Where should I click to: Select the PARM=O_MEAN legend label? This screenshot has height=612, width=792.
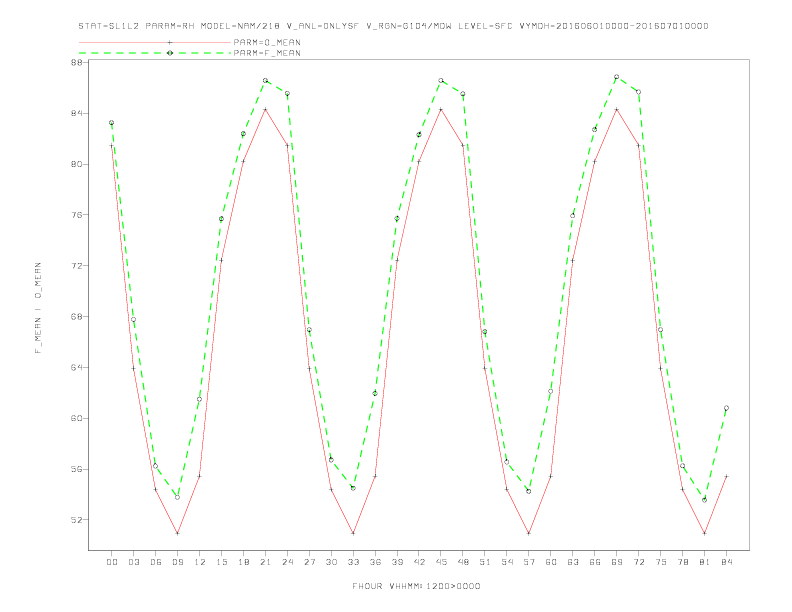[267, 42]
